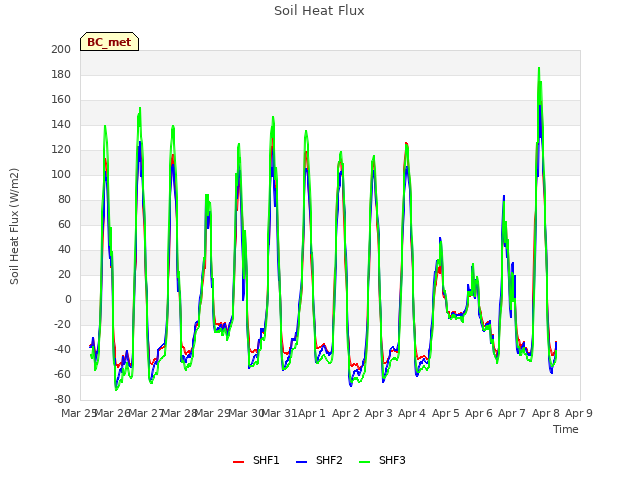The image size is (640, 480).
Task: Click the -60 y-axis tick label
Action: pyautogui.click(x=62, y=375)
